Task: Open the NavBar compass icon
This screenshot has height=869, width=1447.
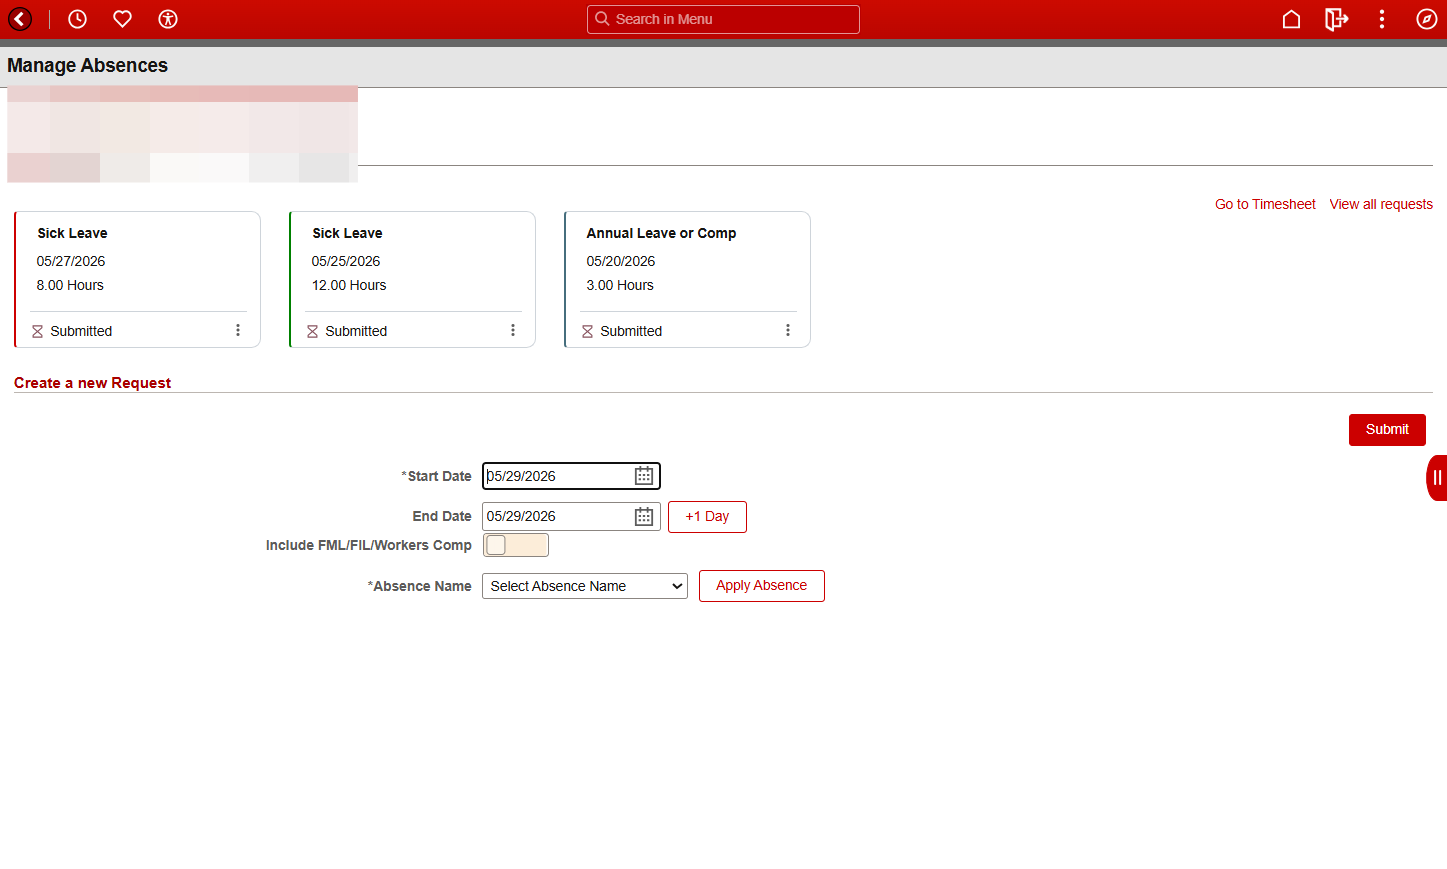Action: click(1427, 19)
